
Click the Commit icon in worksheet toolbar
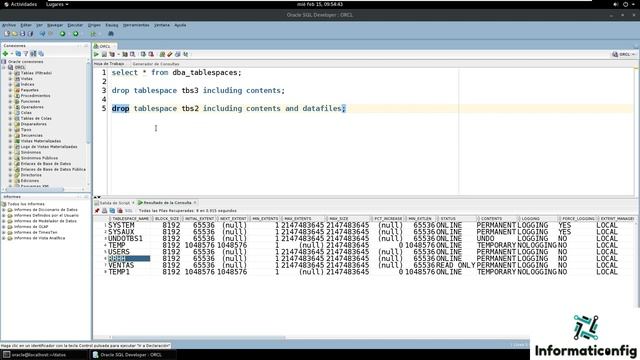pos(143,54)
